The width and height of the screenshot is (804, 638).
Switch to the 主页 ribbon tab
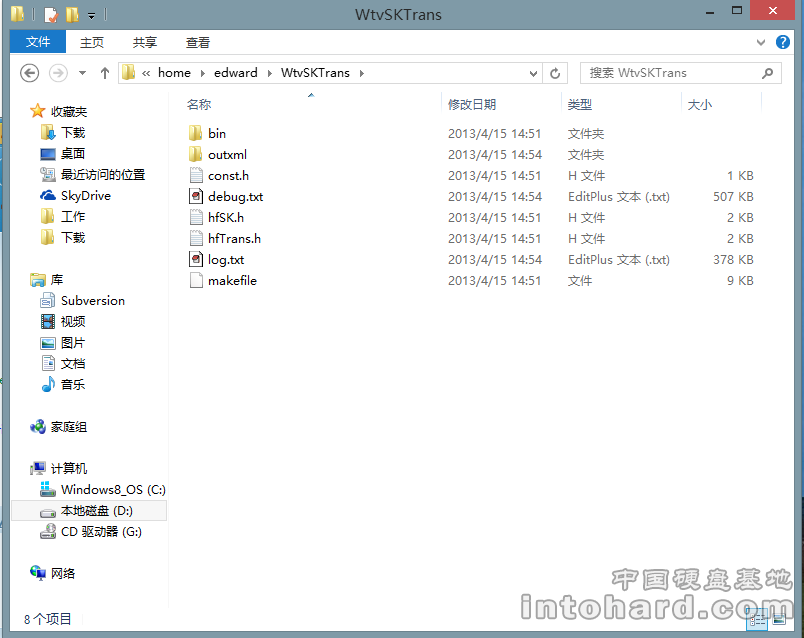pyautogui.click(x=92, y=43)
